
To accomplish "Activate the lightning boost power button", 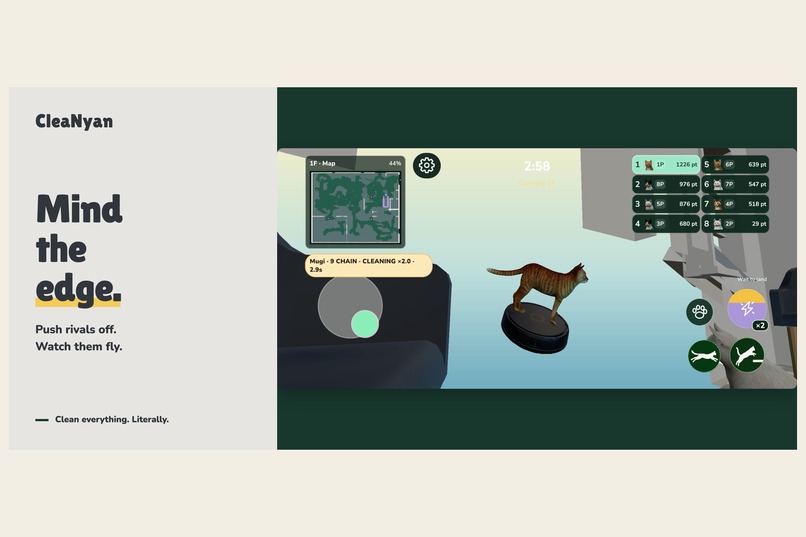I will [x=747, y=308].
